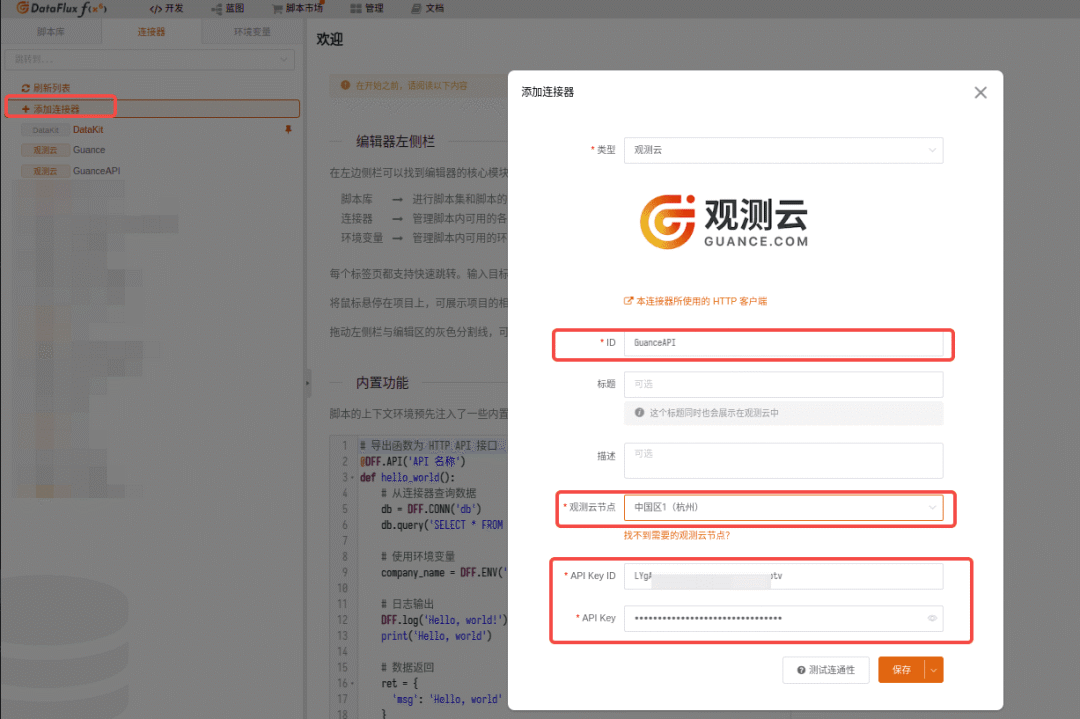
Task: Collapse code line 3 fold arrow
Action: point(353,477)
